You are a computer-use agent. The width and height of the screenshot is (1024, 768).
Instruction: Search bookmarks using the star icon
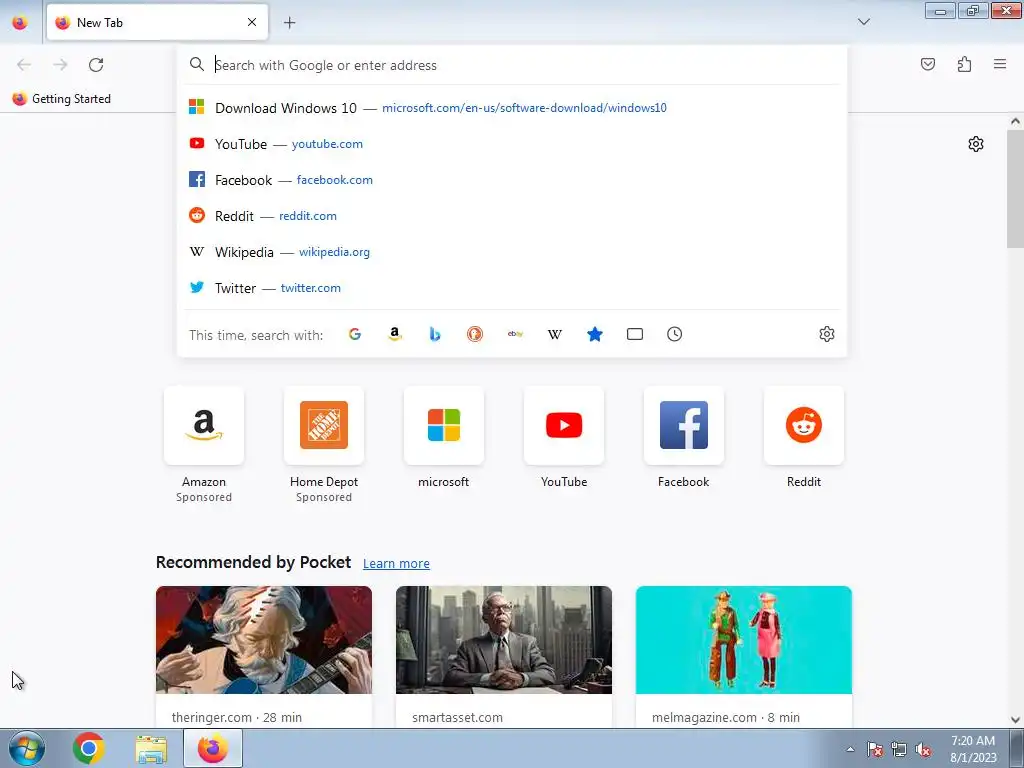click(595, 334)
